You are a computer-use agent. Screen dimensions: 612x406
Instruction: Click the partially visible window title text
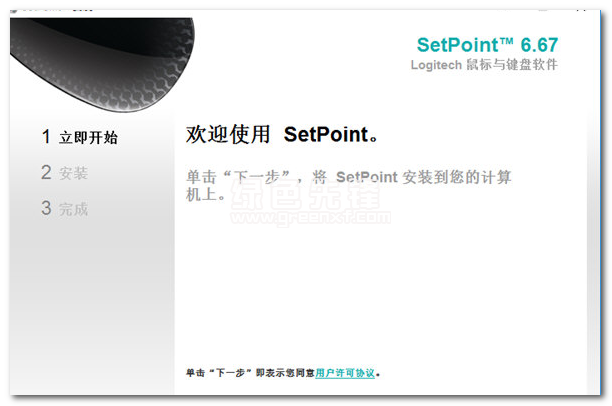(57, 10)
